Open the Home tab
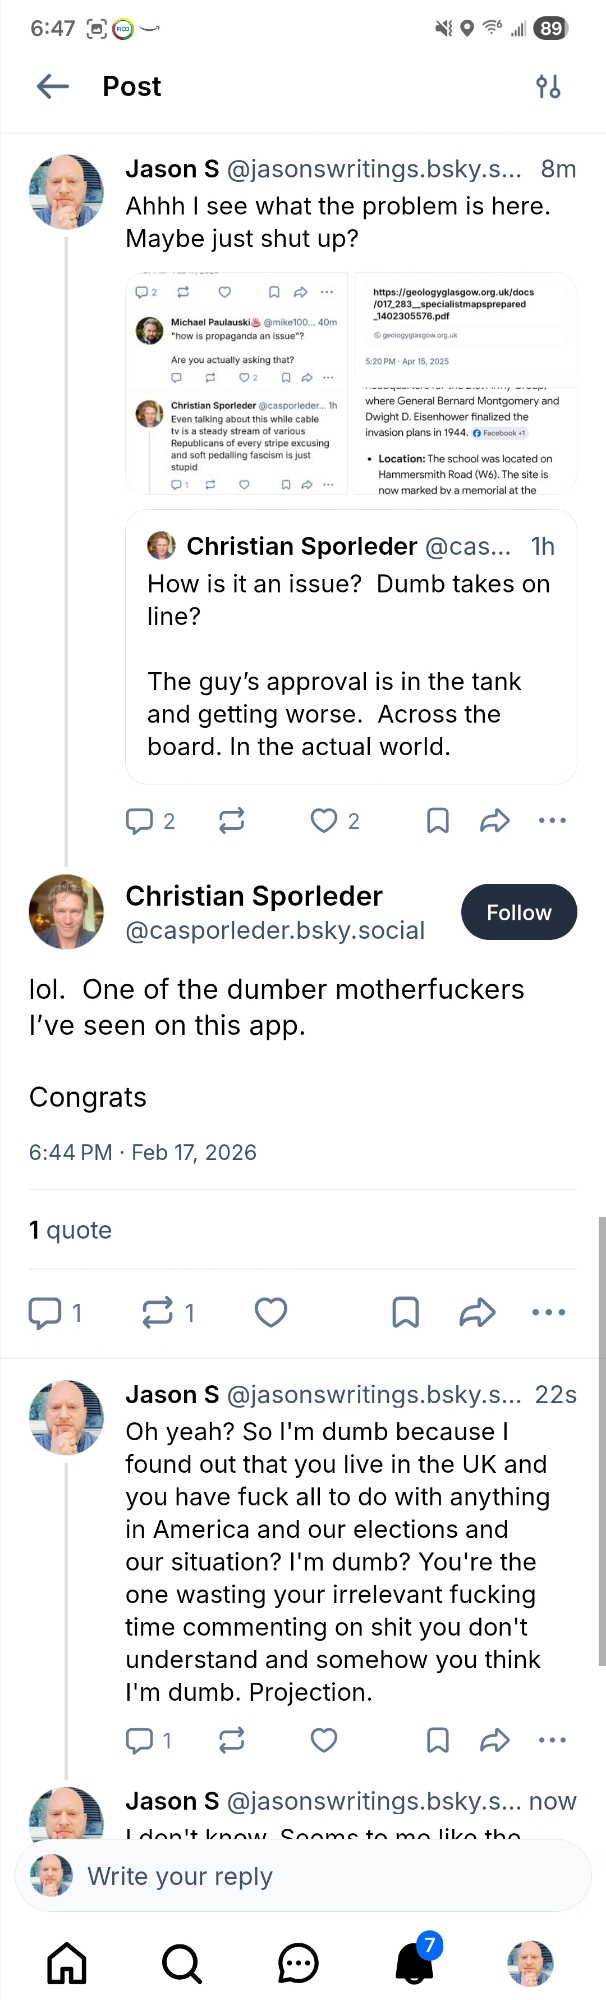Viewport: 606px width, 2000px height. [x=67, y=1963]
